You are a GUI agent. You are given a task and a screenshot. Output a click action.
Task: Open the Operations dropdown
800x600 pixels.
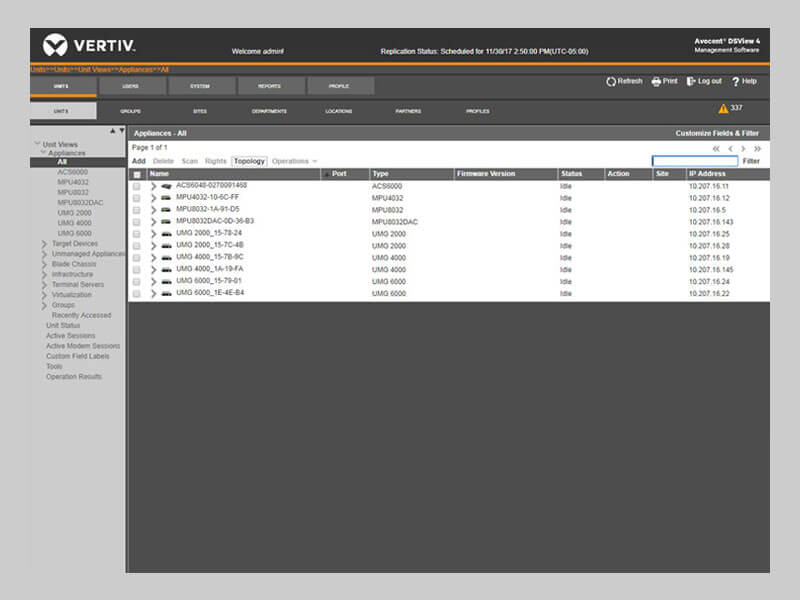pyautogui.click(x=294, y=161)
